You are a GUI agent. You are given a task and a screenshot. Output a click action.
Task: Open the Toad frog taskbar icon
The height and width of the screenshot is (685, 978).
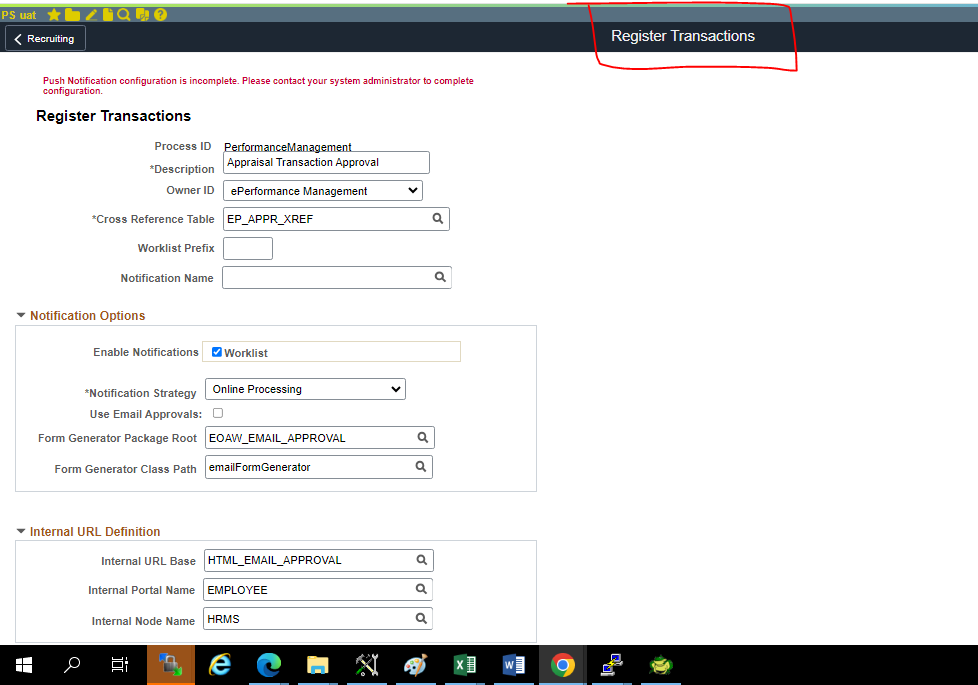tap(661, 665)
